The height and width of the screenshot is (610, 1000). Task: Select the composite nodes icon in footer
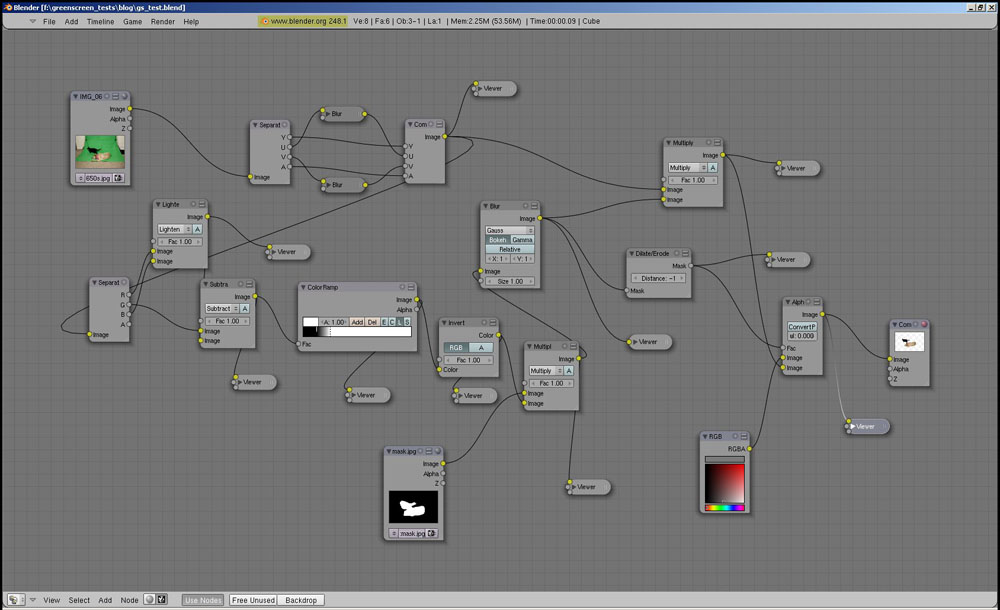pyautogui.click(x=162, y=600)
